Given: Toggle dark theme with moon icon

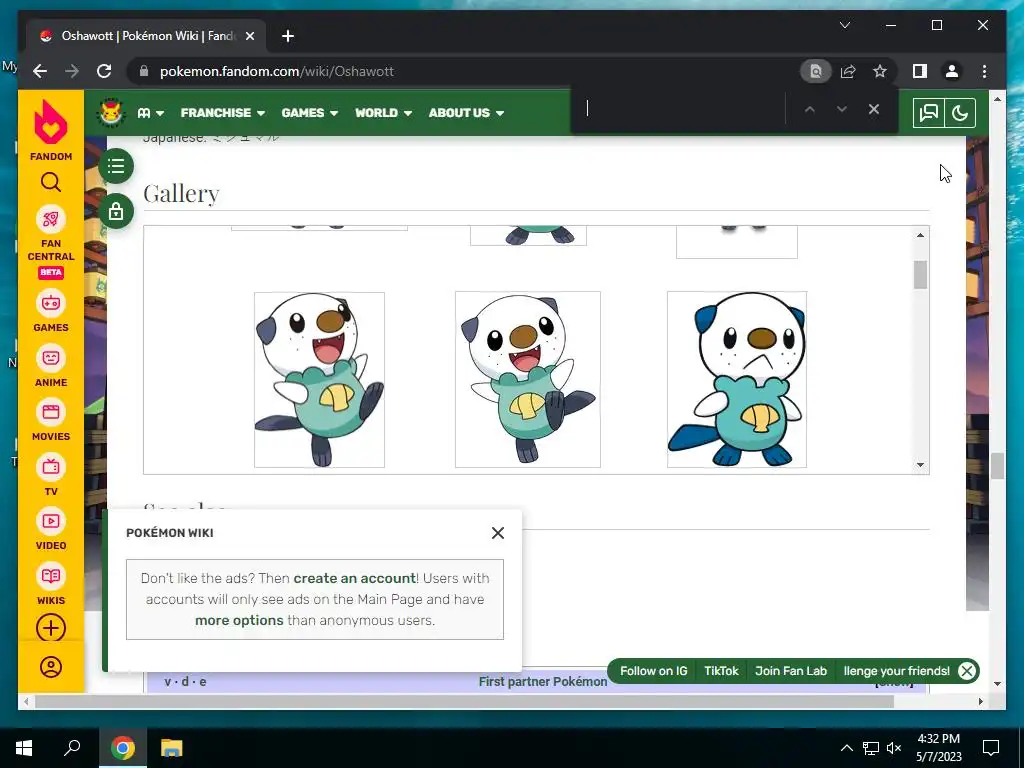Looking at the screenshot, I should (960, 113).
